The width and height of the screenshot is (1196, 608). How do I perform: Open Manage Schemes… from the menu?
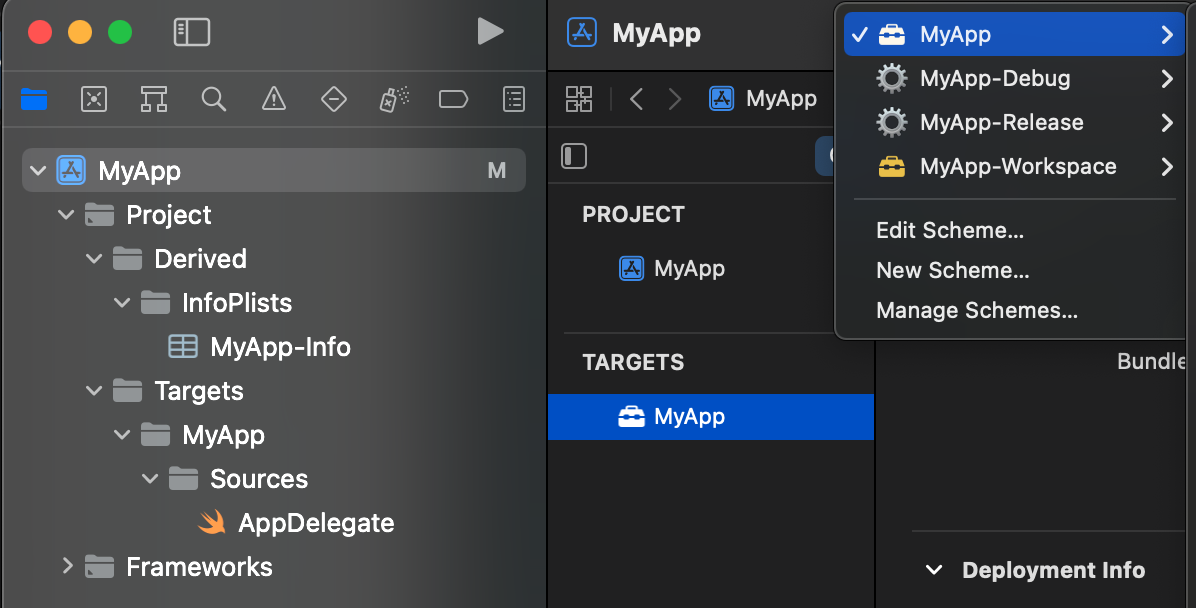[976, 310]
